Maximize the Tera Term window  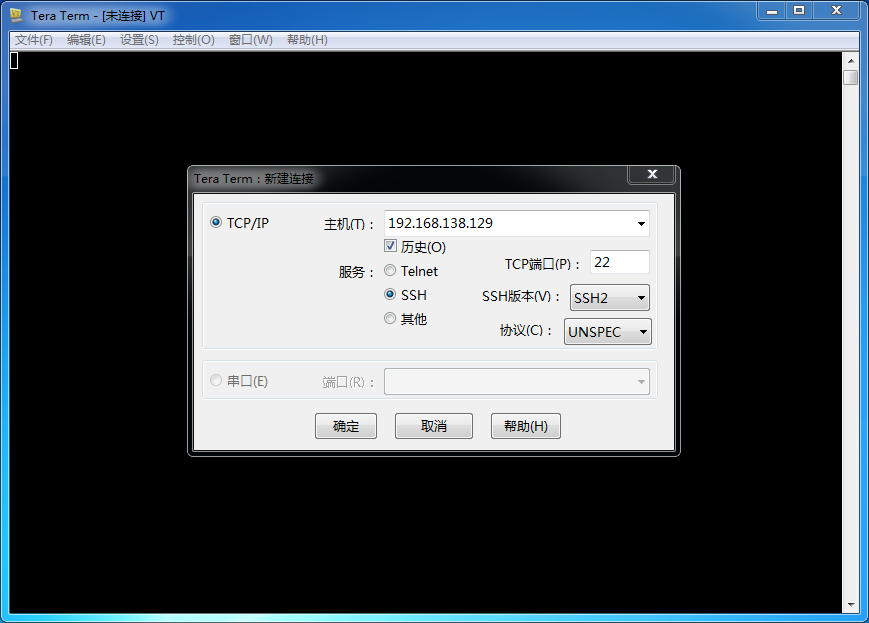pyautogui.click(x=799, y=11)
